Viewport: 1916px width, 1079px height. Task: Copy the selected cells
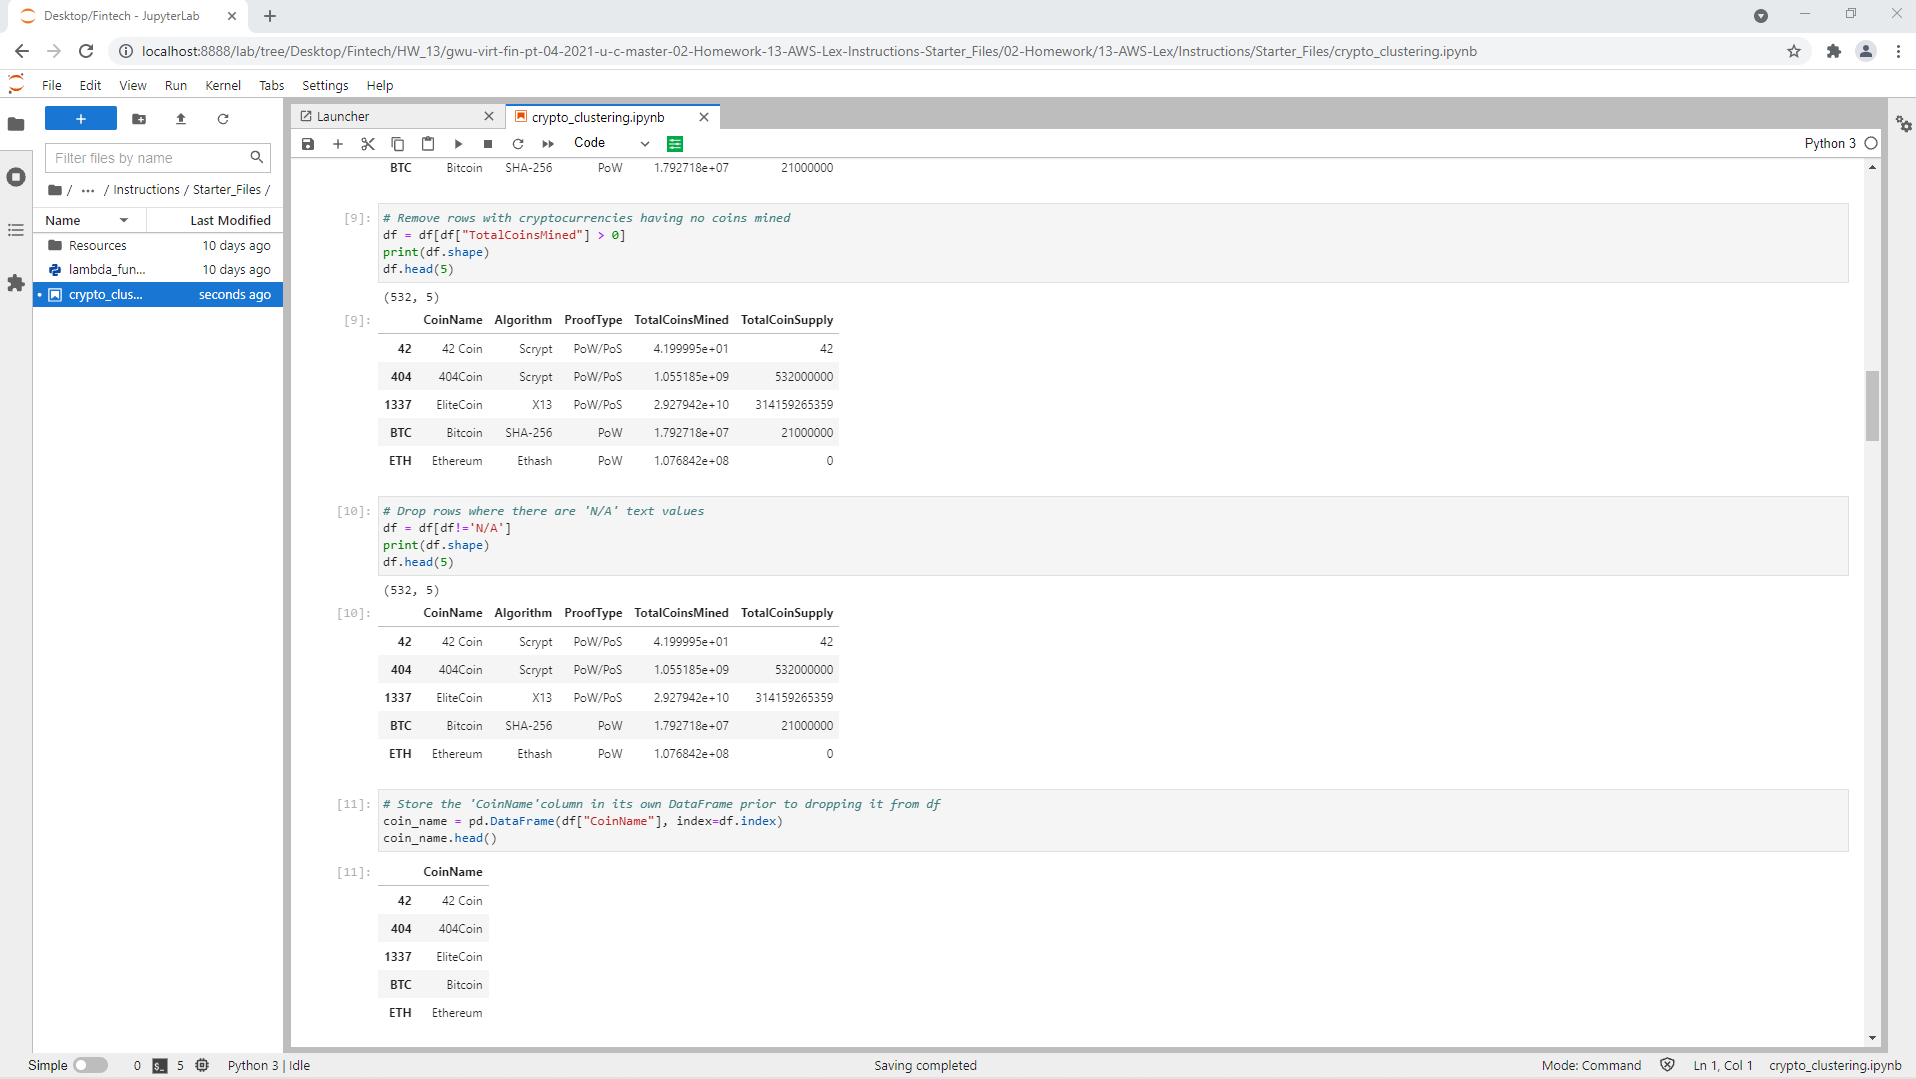pyautogui.click(x=398, y=144)
